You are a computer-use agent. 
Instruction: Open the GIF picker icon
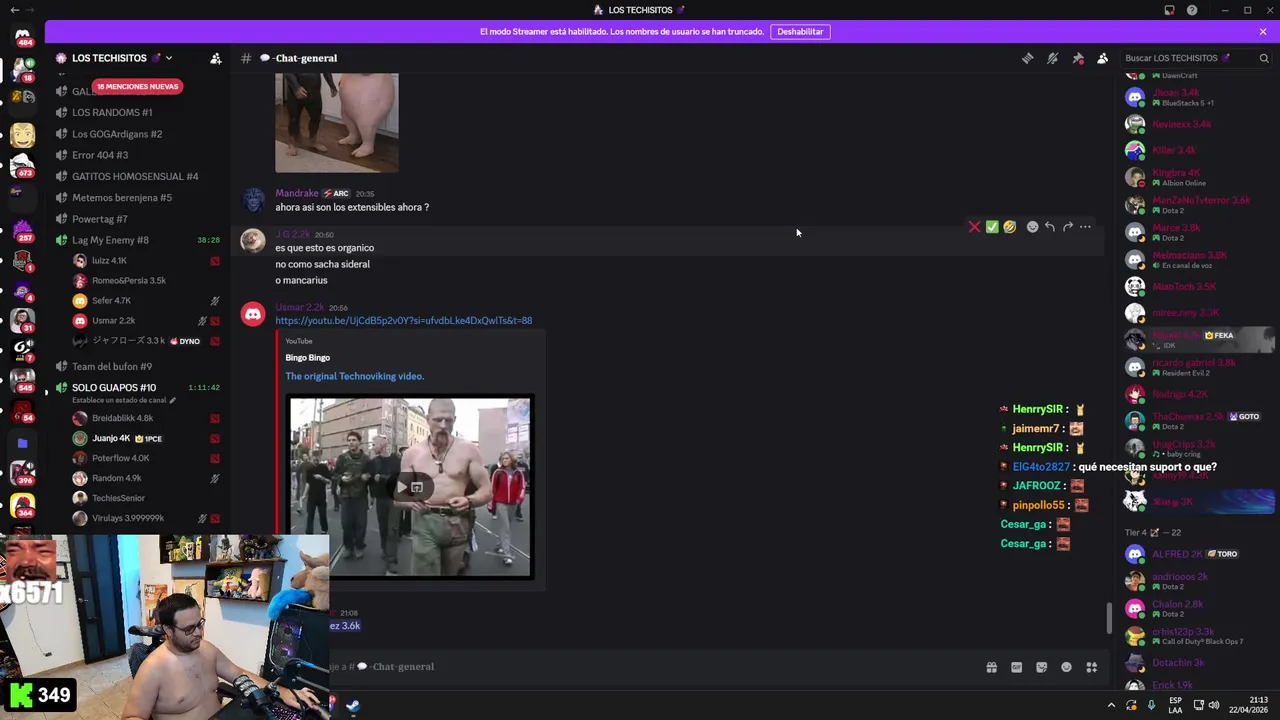click(1016, 667)
